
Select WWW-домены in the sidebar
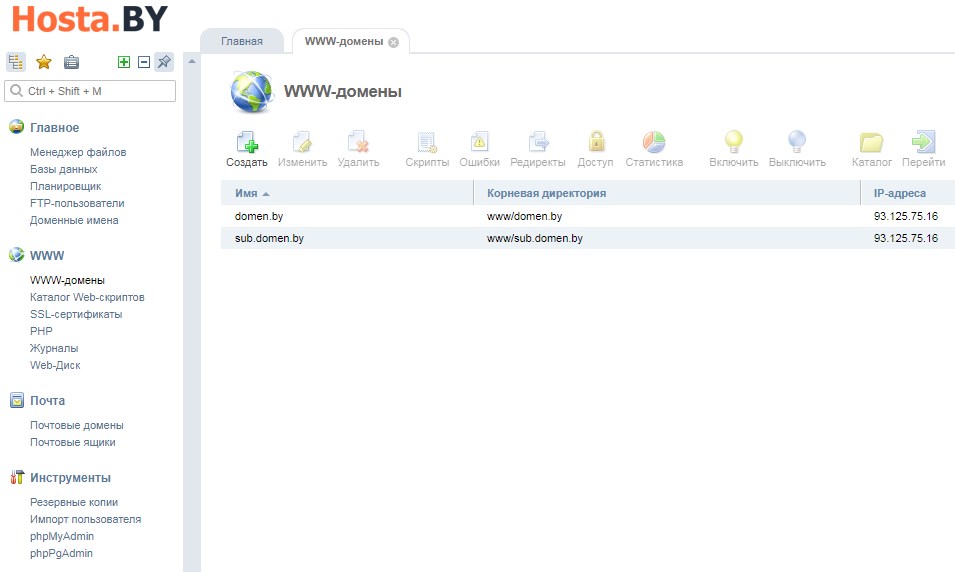click(x=67, y=280)
